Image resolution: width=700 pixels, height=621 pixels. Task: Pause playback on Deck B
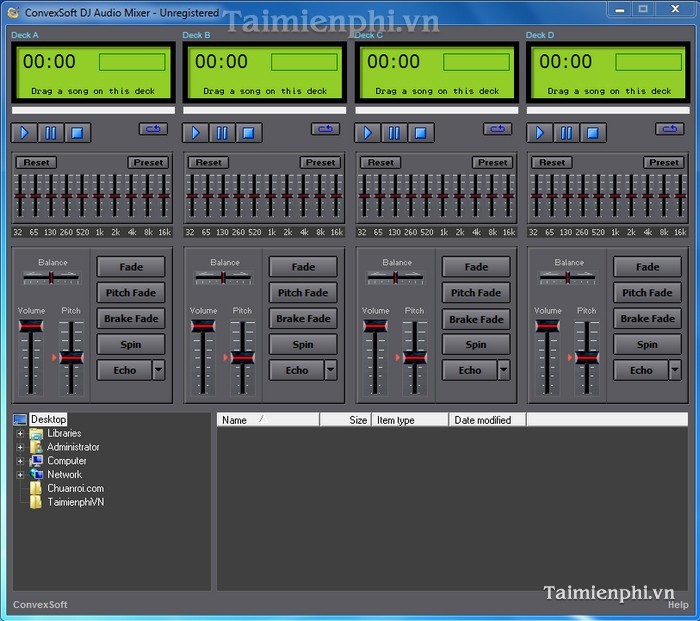222,133
